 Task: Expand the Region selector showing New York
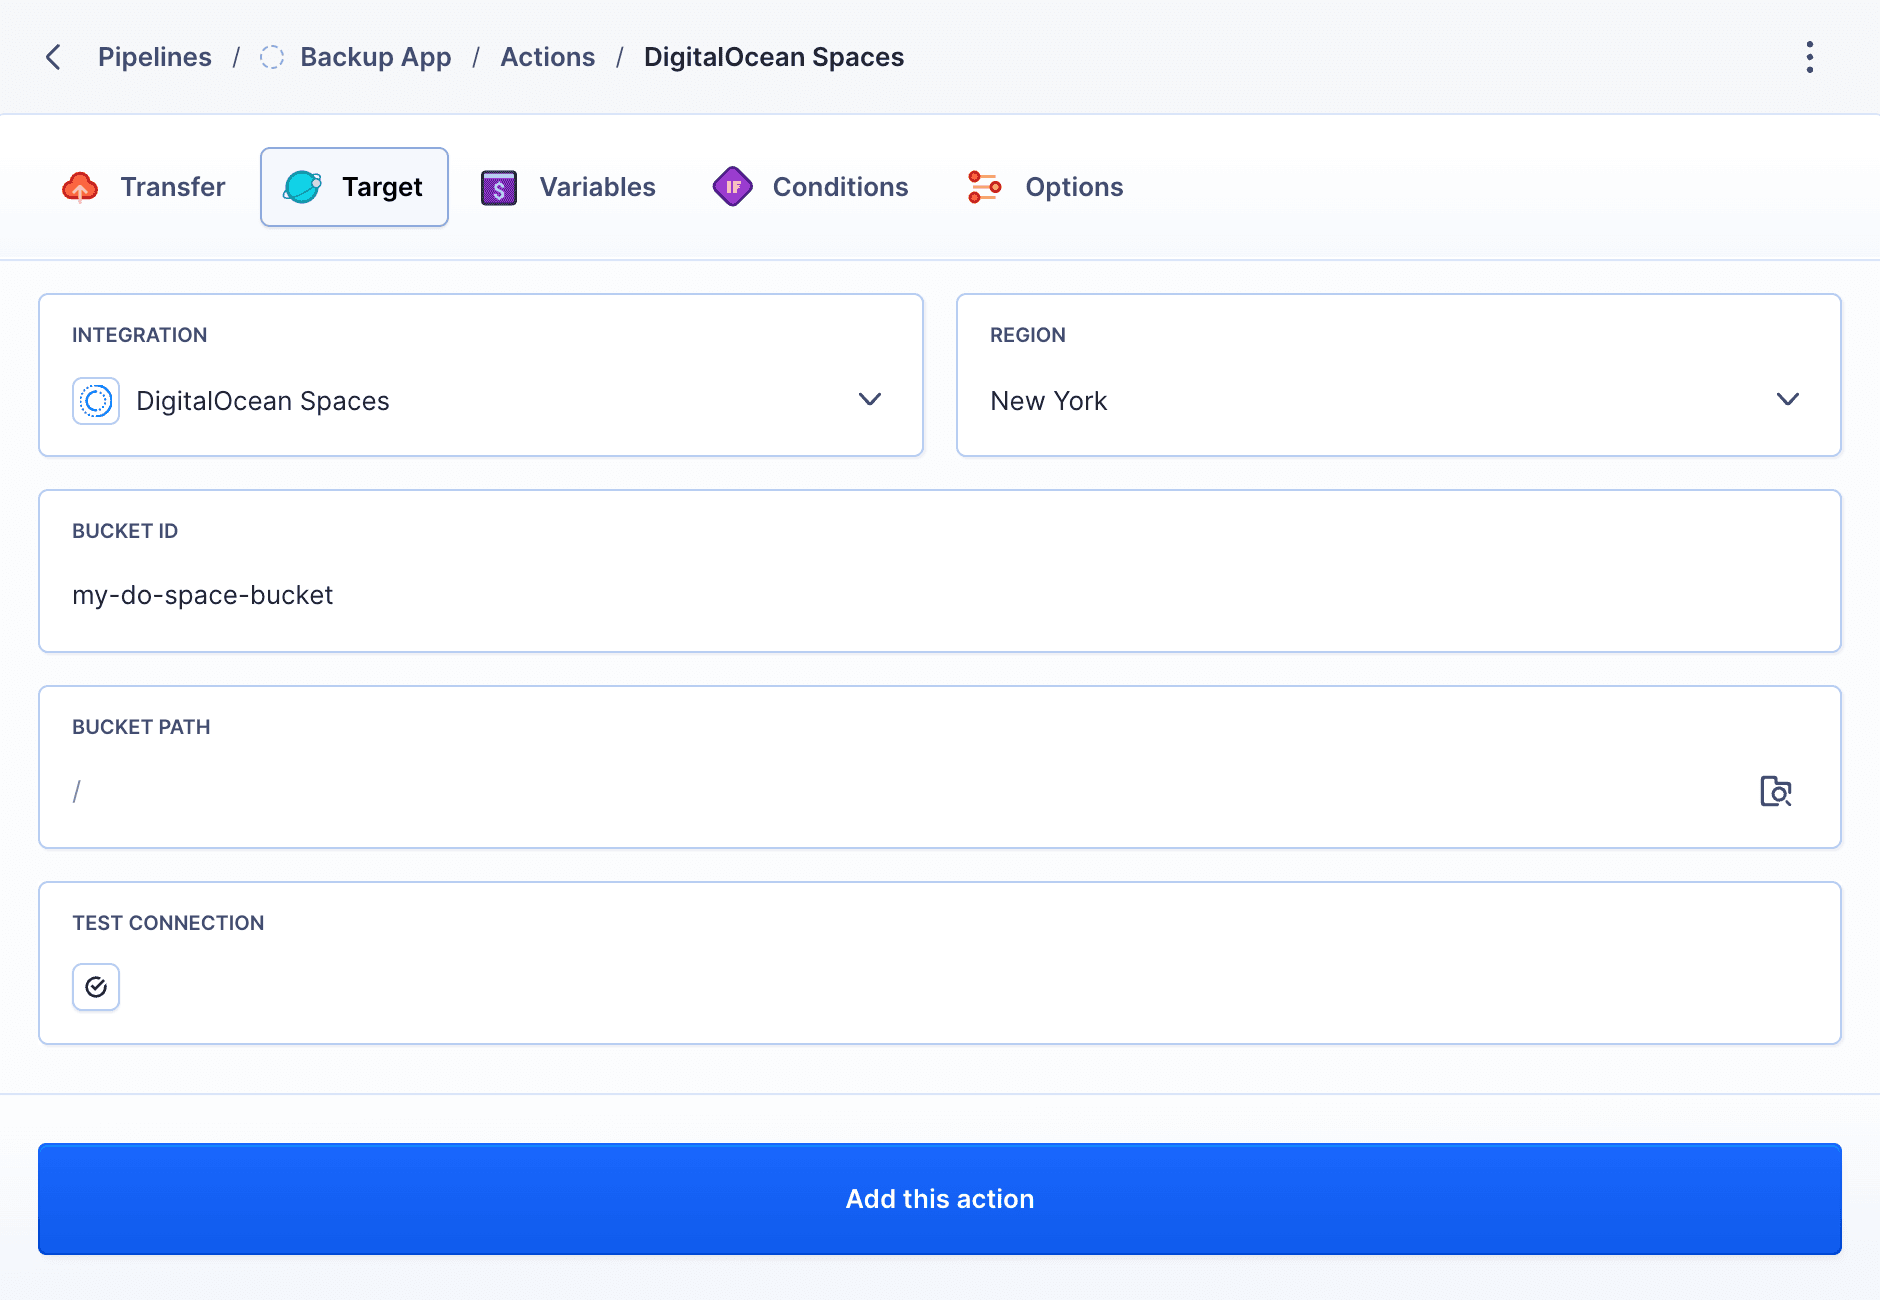tap(1787, 399)
